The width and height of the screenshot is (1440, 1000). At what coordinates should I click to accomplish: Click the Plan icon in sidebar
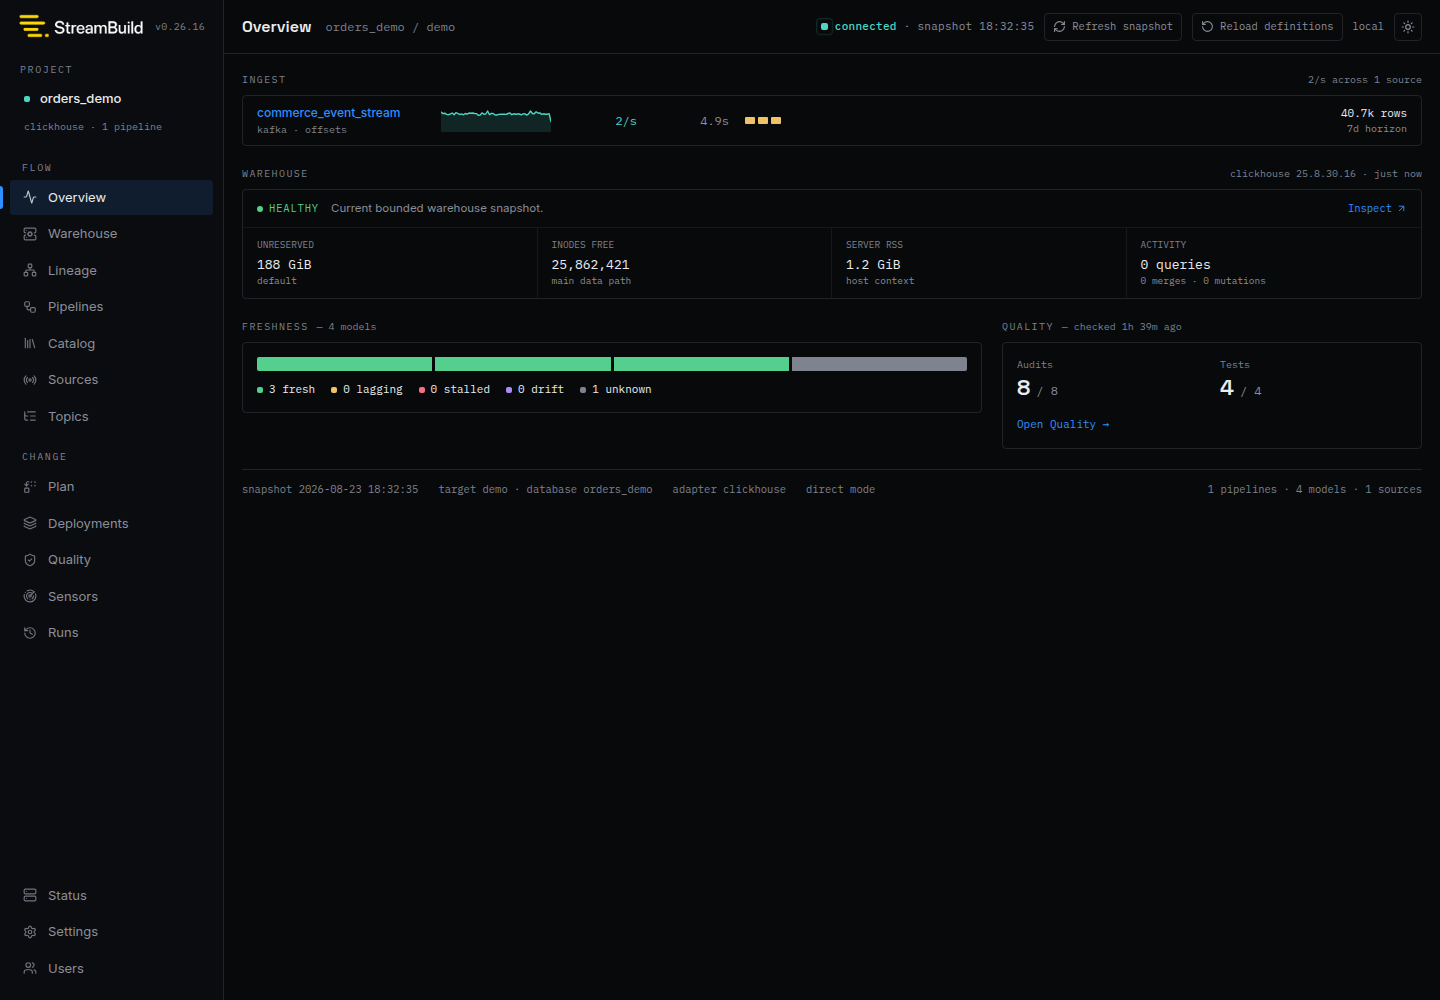click(x=30, y=487)
